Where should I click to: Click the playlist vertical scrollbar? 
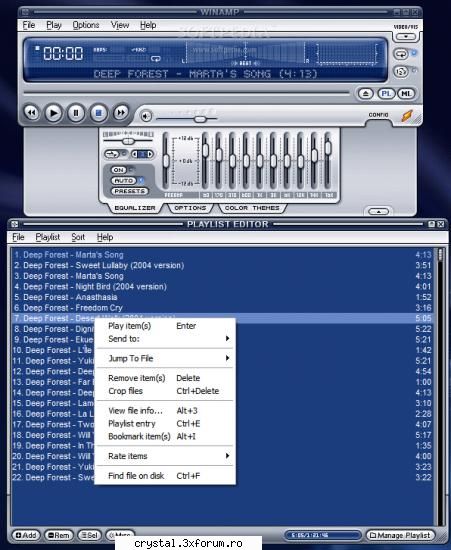coord(439,387)
